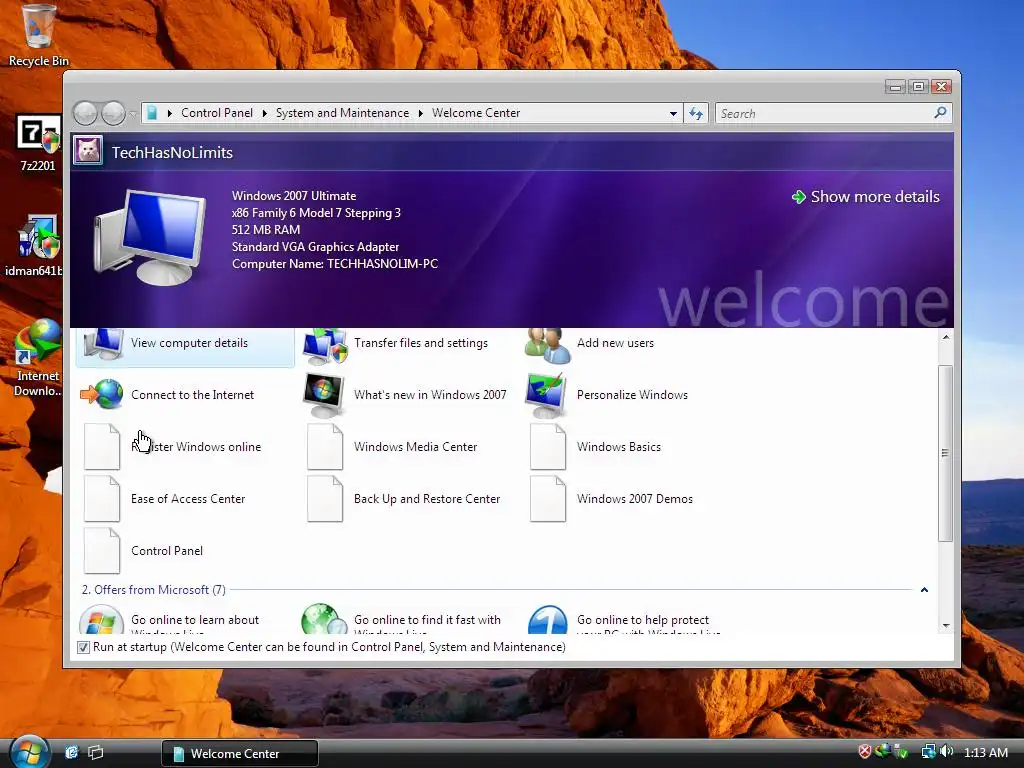The image size is (1024, 768).
Task: Click Show more details link
Action: (x=866, y=197)
